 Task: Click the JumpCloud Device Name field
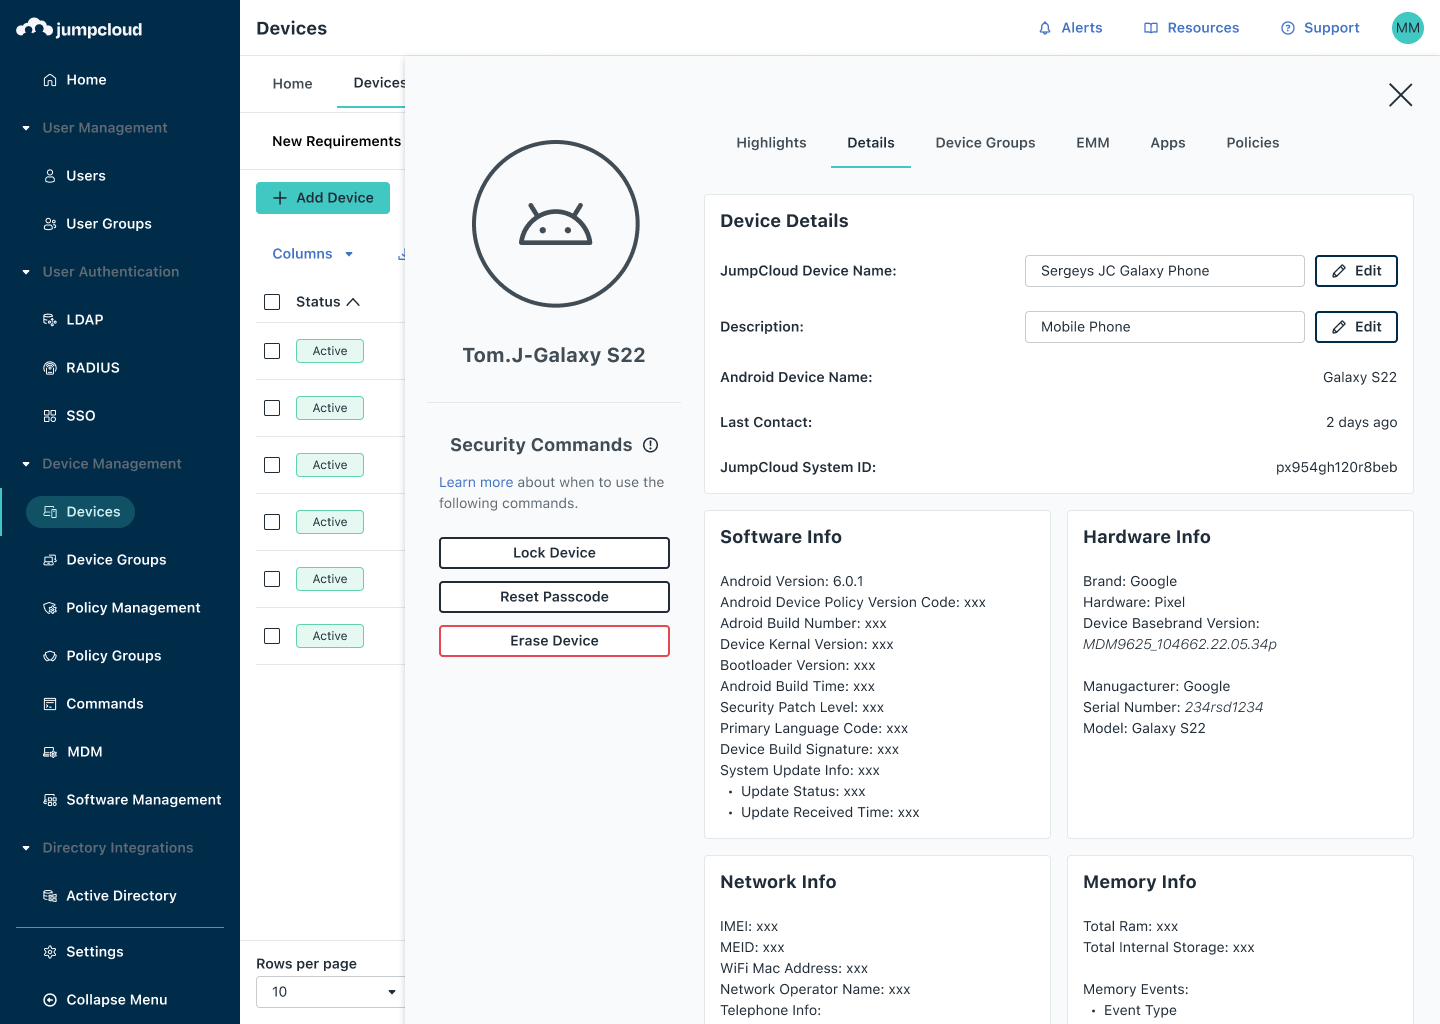[x=1165, y=271]
